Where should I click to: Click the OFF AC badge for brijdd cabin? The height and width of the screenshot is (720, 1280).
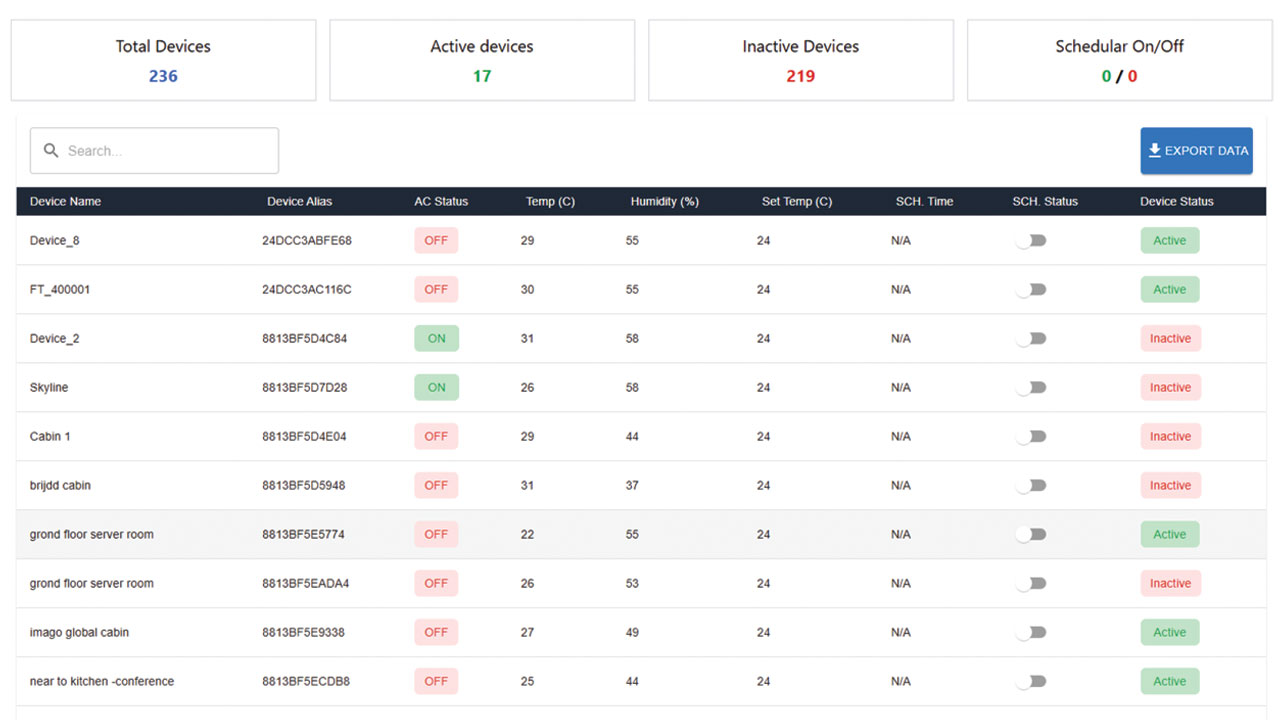[436, 486]
